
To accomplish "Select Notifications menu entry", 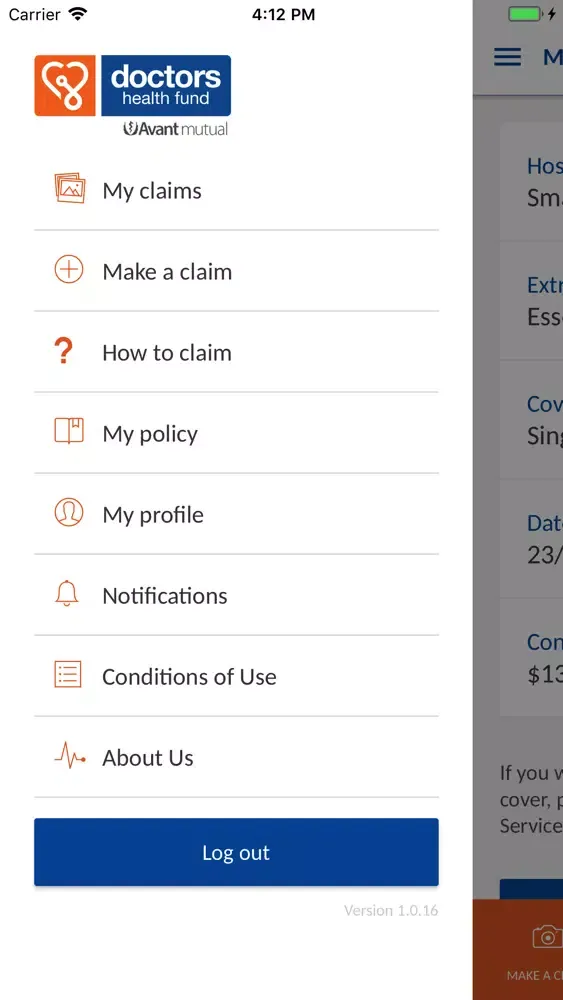I will tap(237, 595).
